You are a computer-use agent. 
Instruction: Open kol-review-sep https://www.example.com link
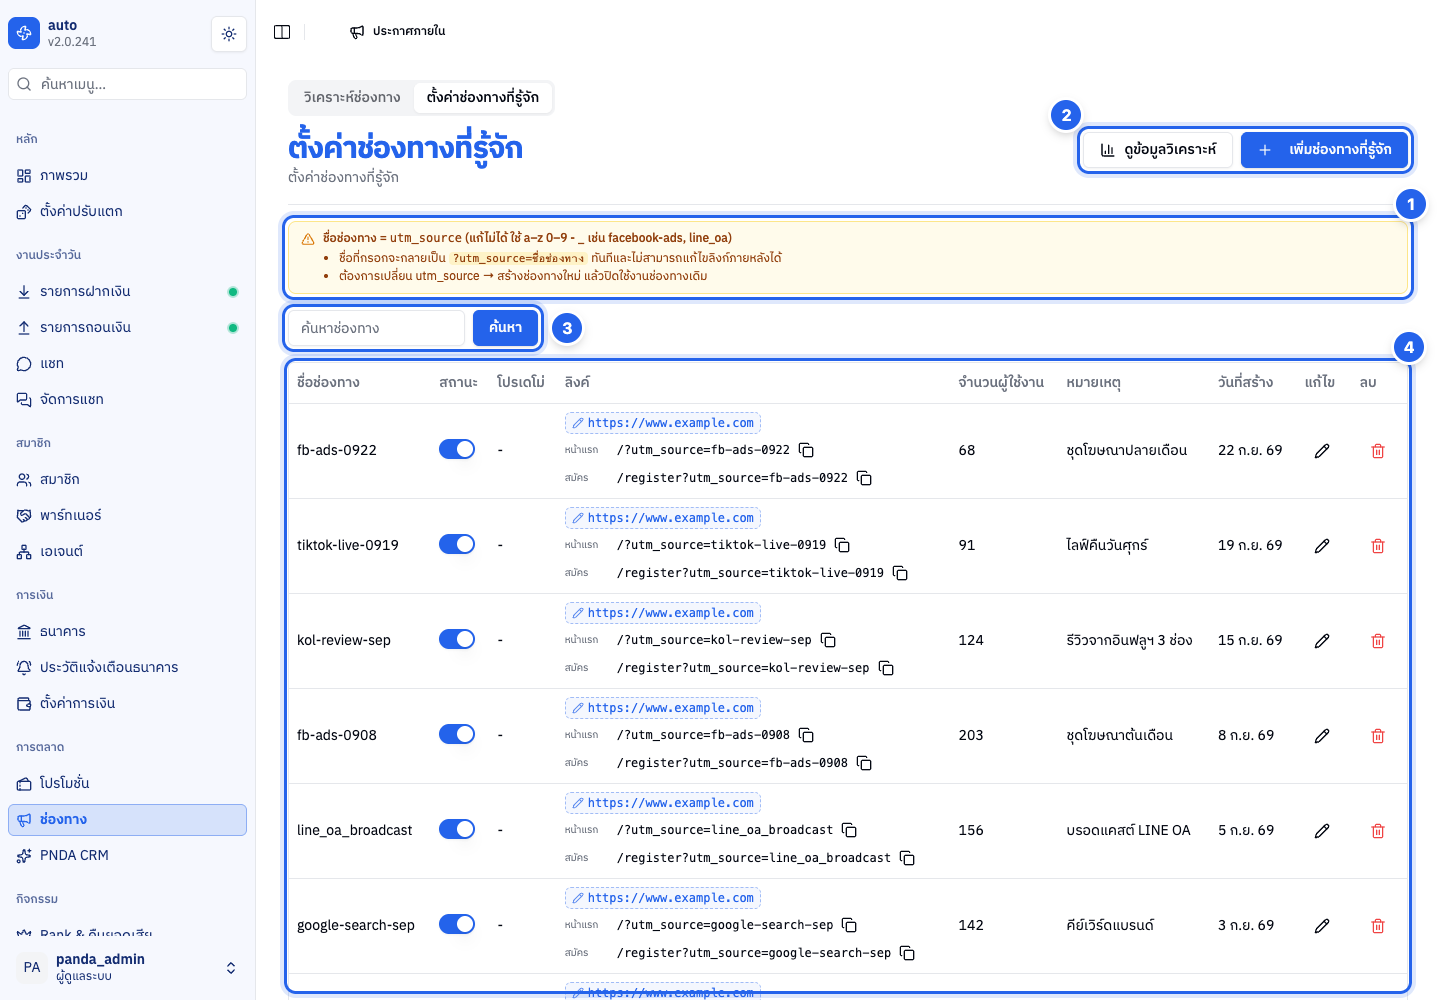[663, 613]
